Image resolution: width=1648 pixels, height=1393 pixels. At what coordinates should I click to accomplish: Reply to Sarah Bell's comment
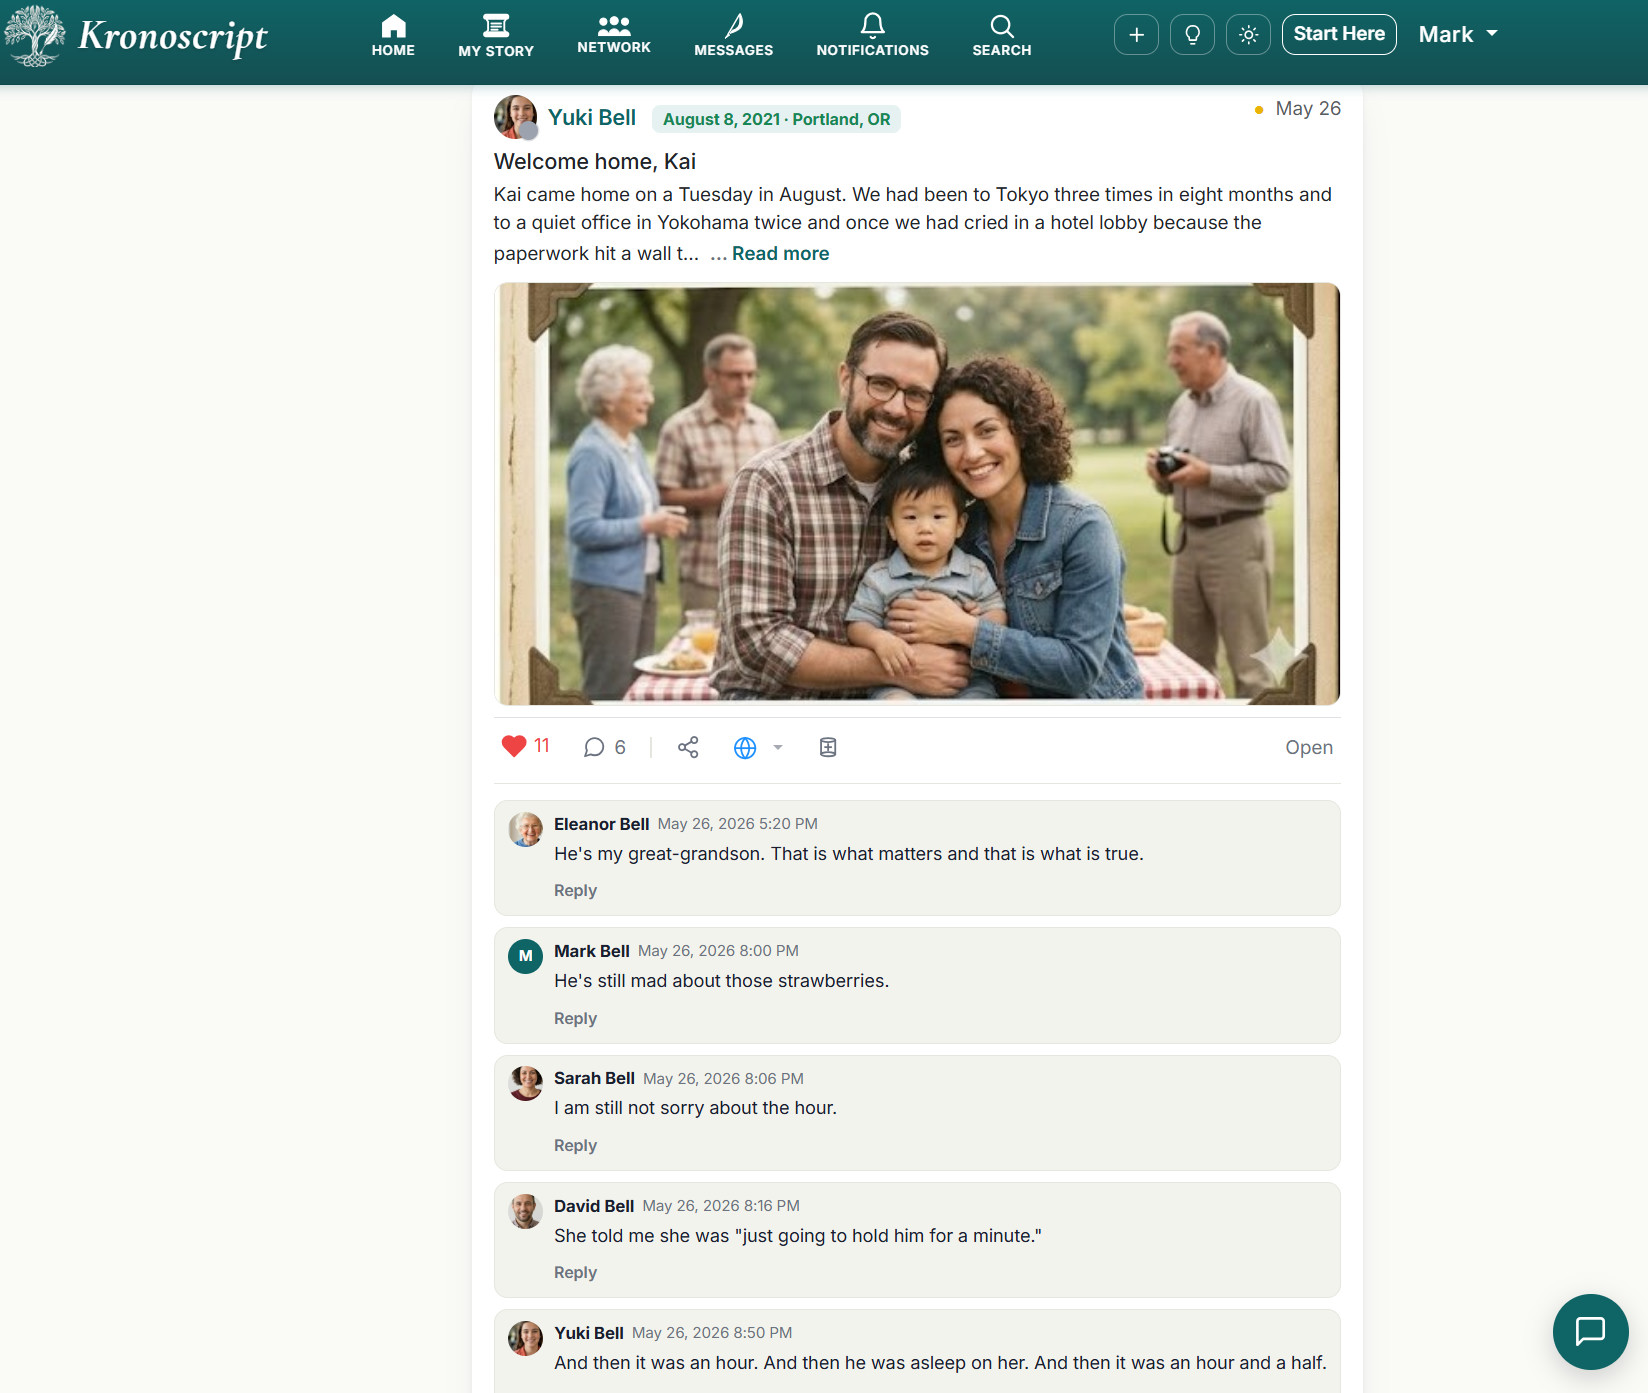[x=575, y=1146]
